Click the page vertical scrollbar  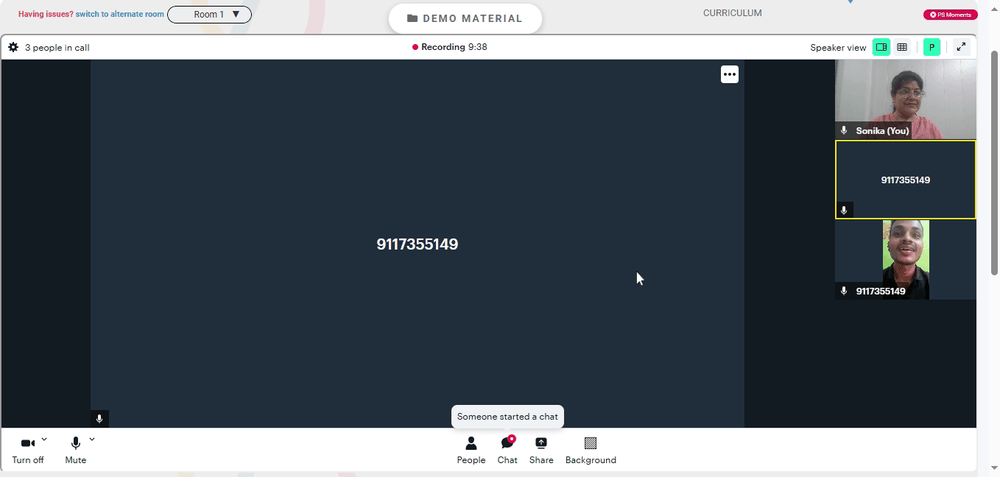(995, 163)
